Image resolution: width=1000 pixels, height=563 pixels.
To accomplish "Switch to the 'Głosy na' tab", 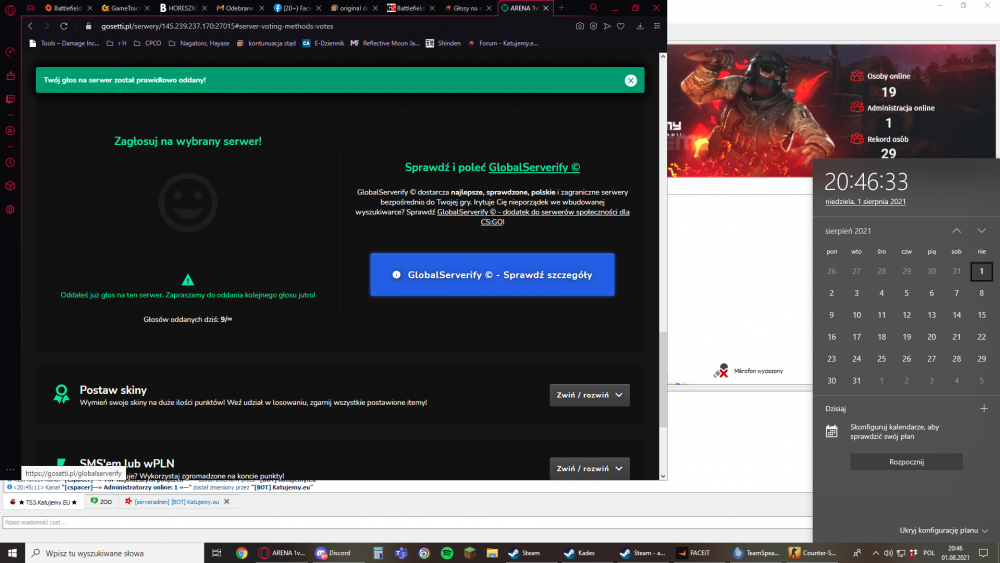I will 467,8.
